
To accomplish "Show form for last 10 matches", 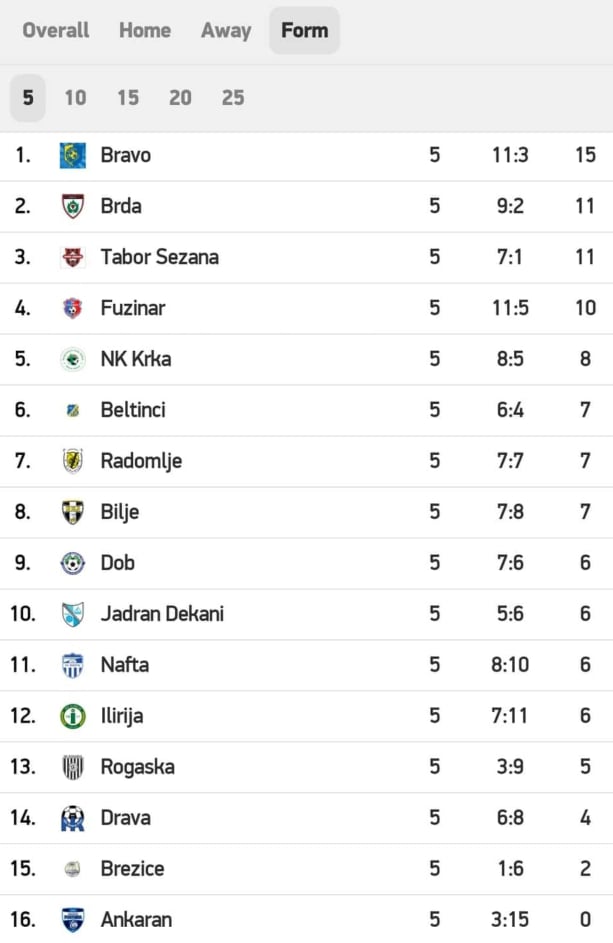I will [75, 98].
